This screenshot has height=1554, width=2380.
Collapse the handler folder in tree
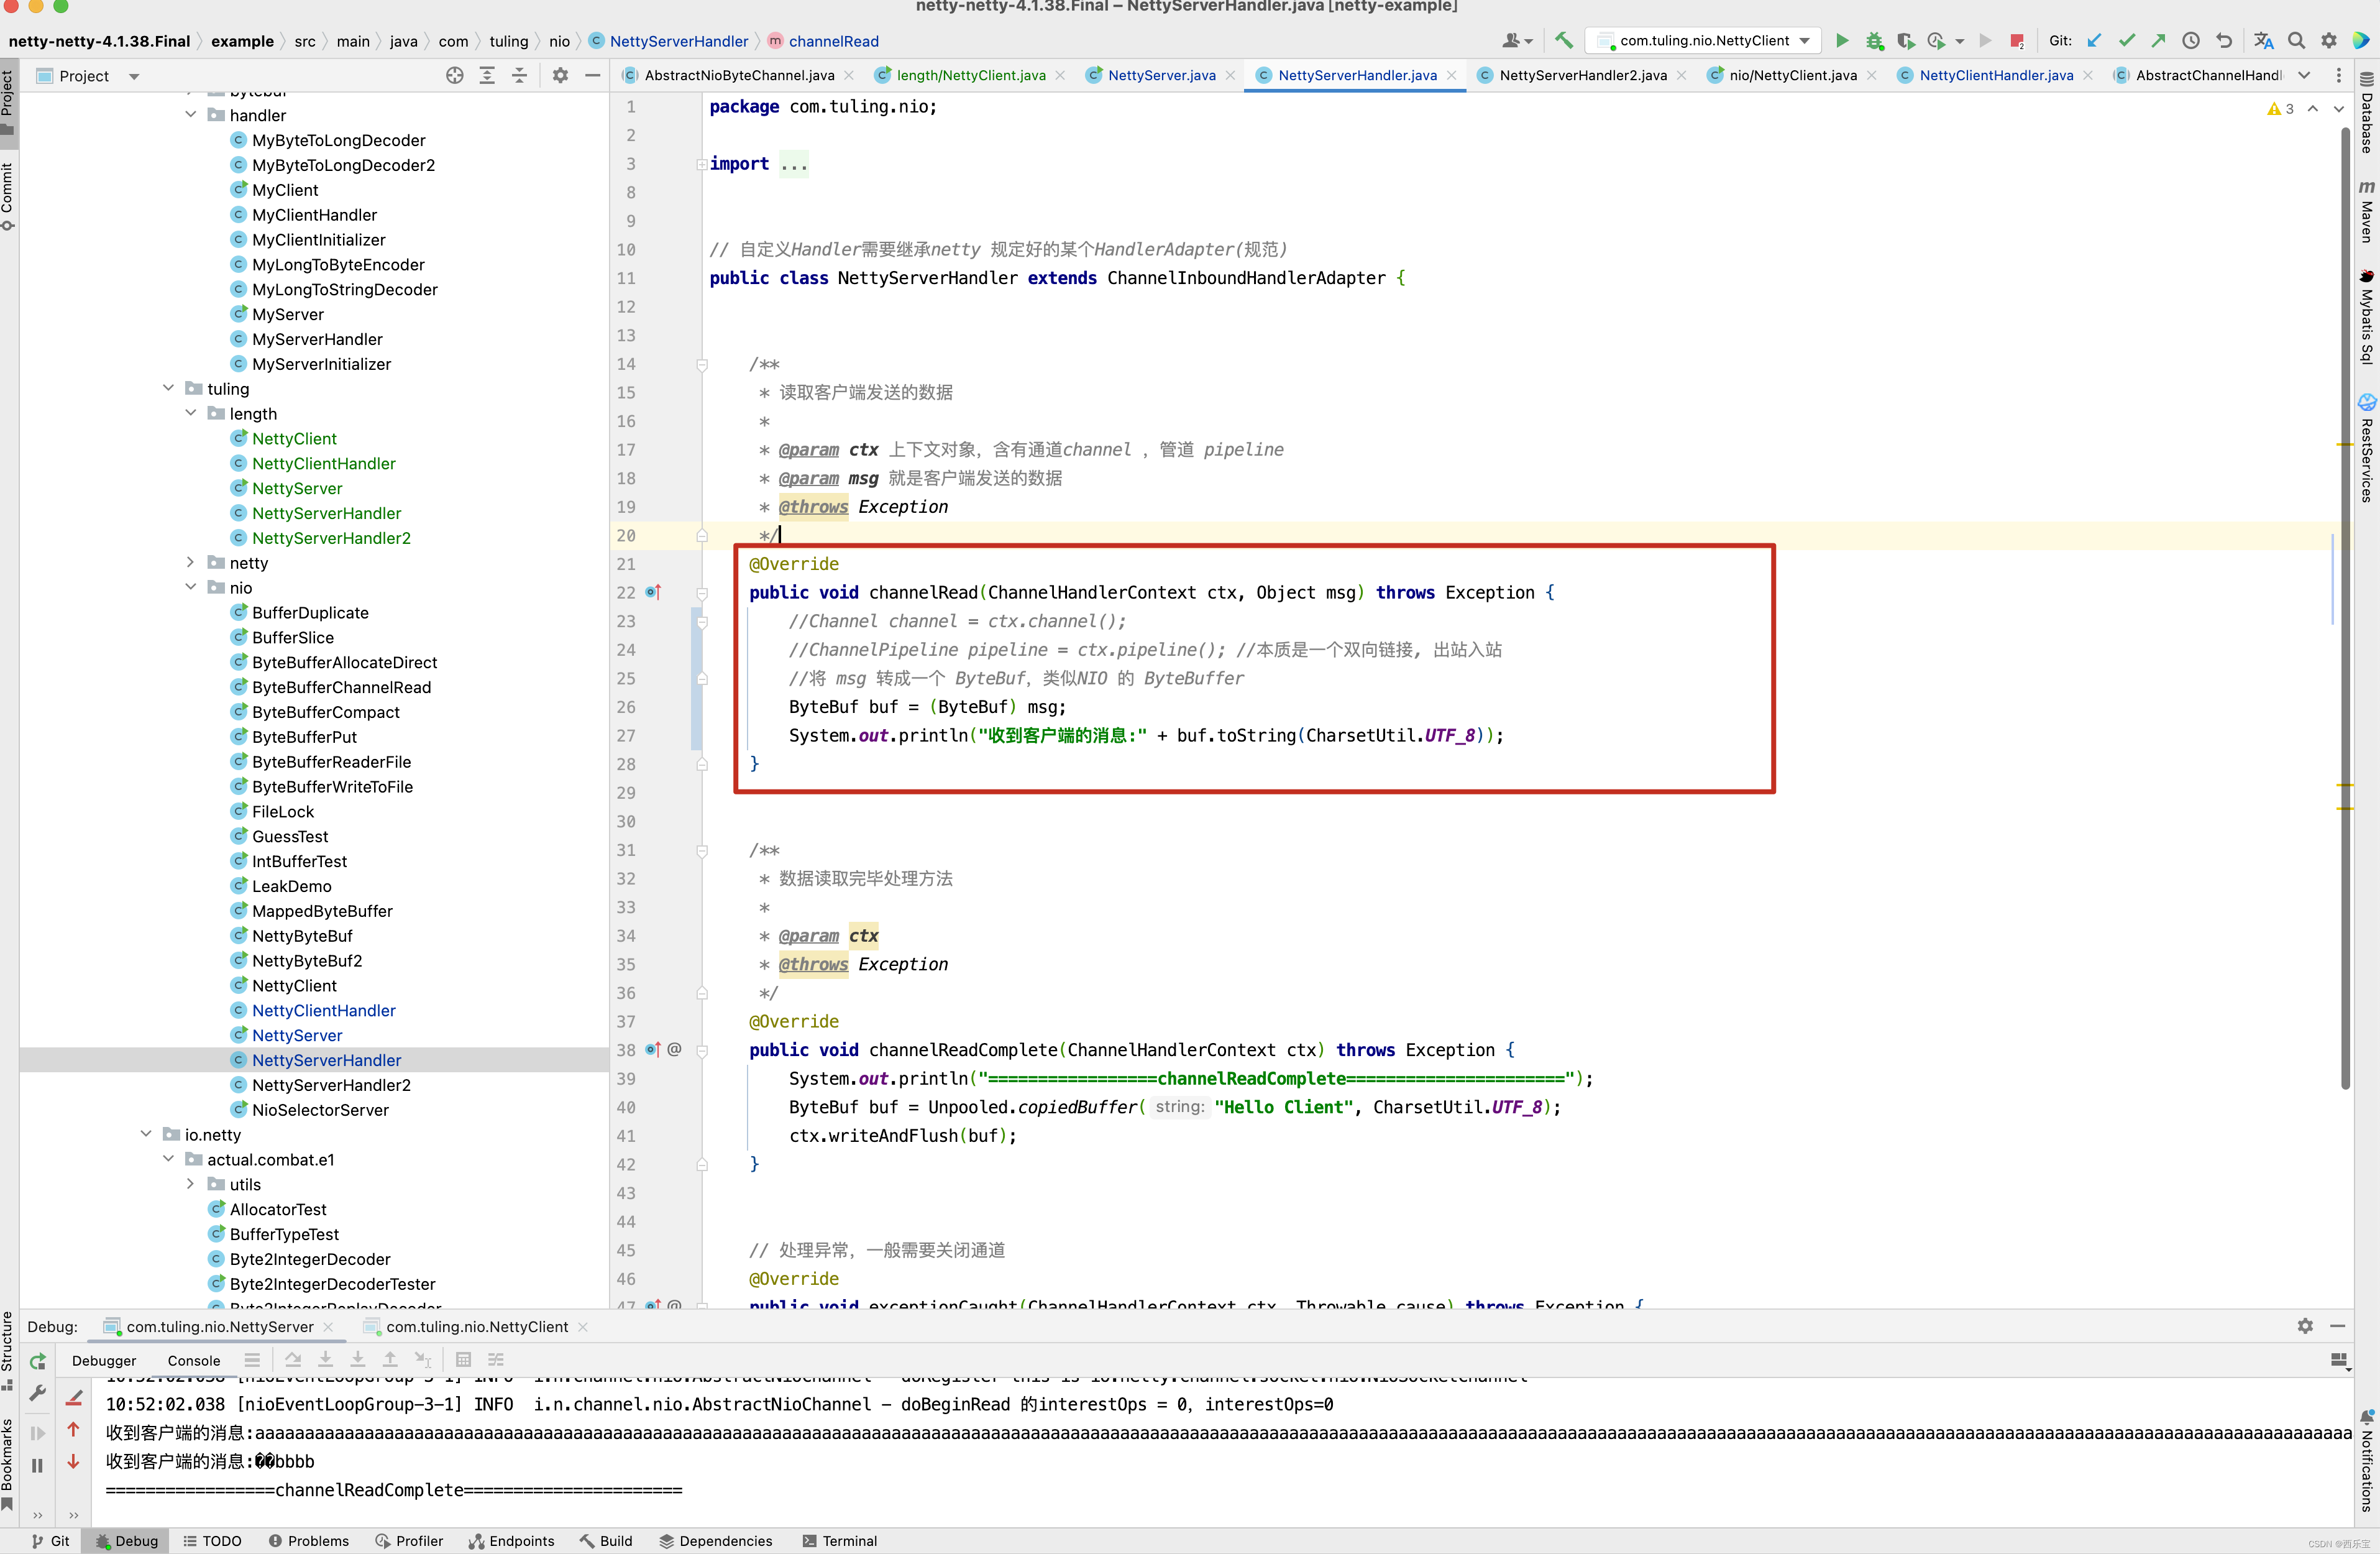[191, 115]
